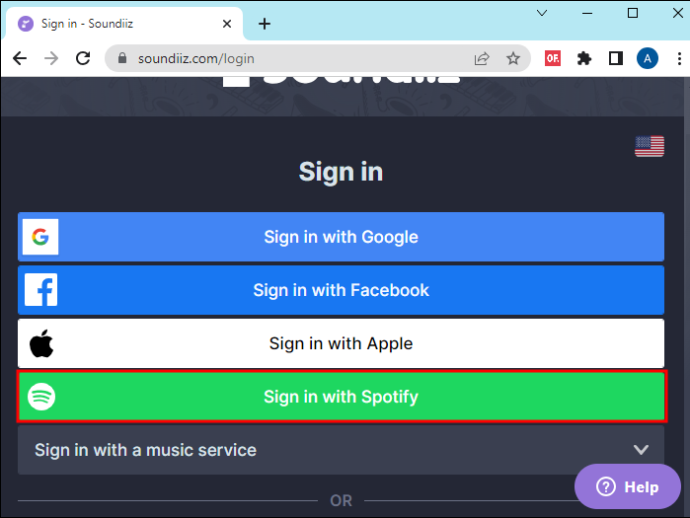Sign in with Google button
Screen dimensions: 690x518
(x=341, y=237)
